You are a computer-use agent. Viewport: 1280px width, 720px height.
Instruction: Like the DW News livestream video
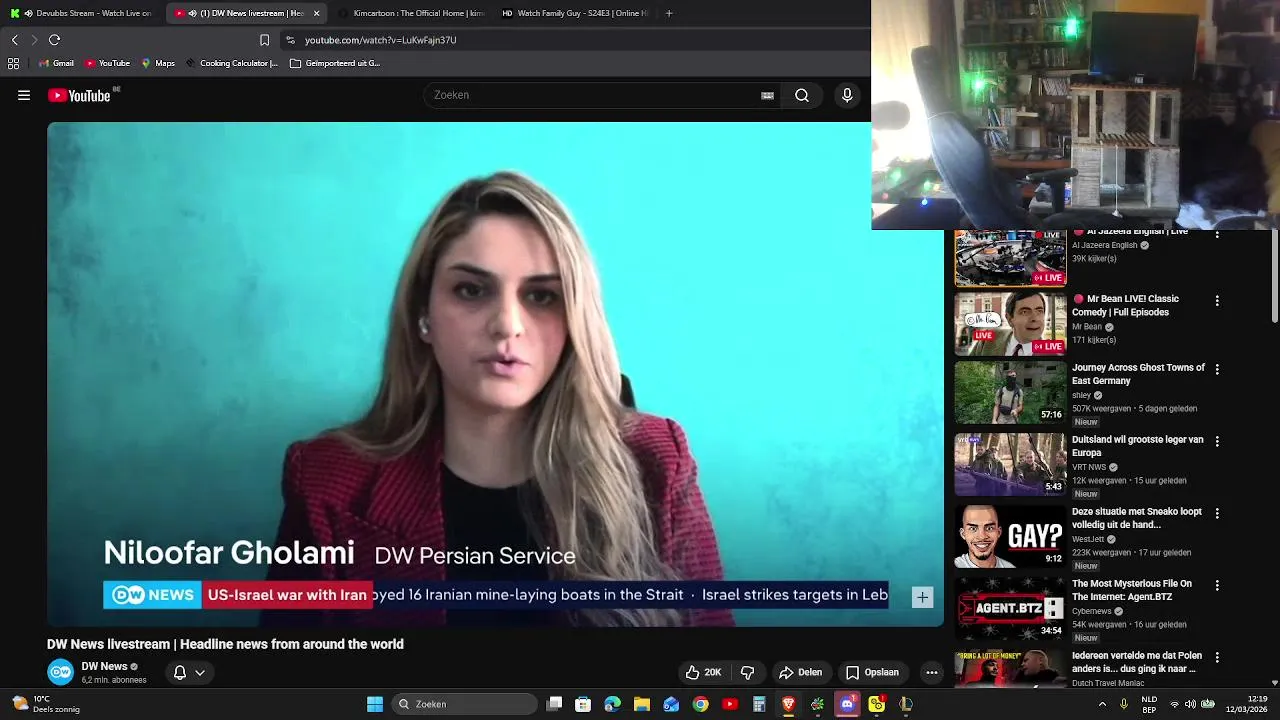[x=703, y=672]
